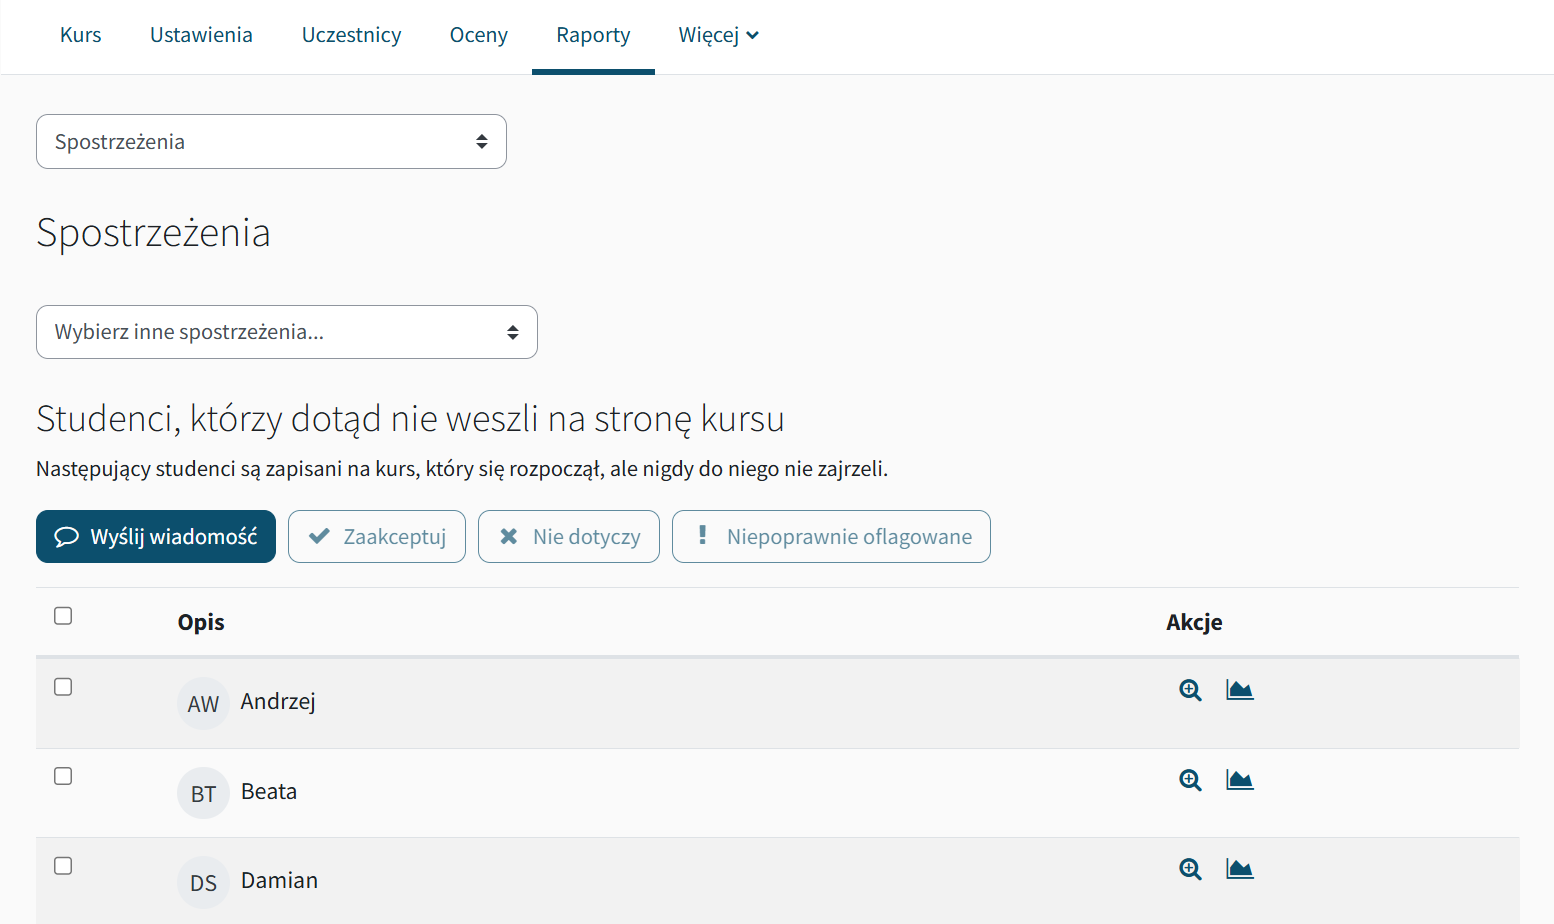Viewport: 1554px width, 924px height.
Task: Open the Uczestnicy tab
Action: click(351, 36)
